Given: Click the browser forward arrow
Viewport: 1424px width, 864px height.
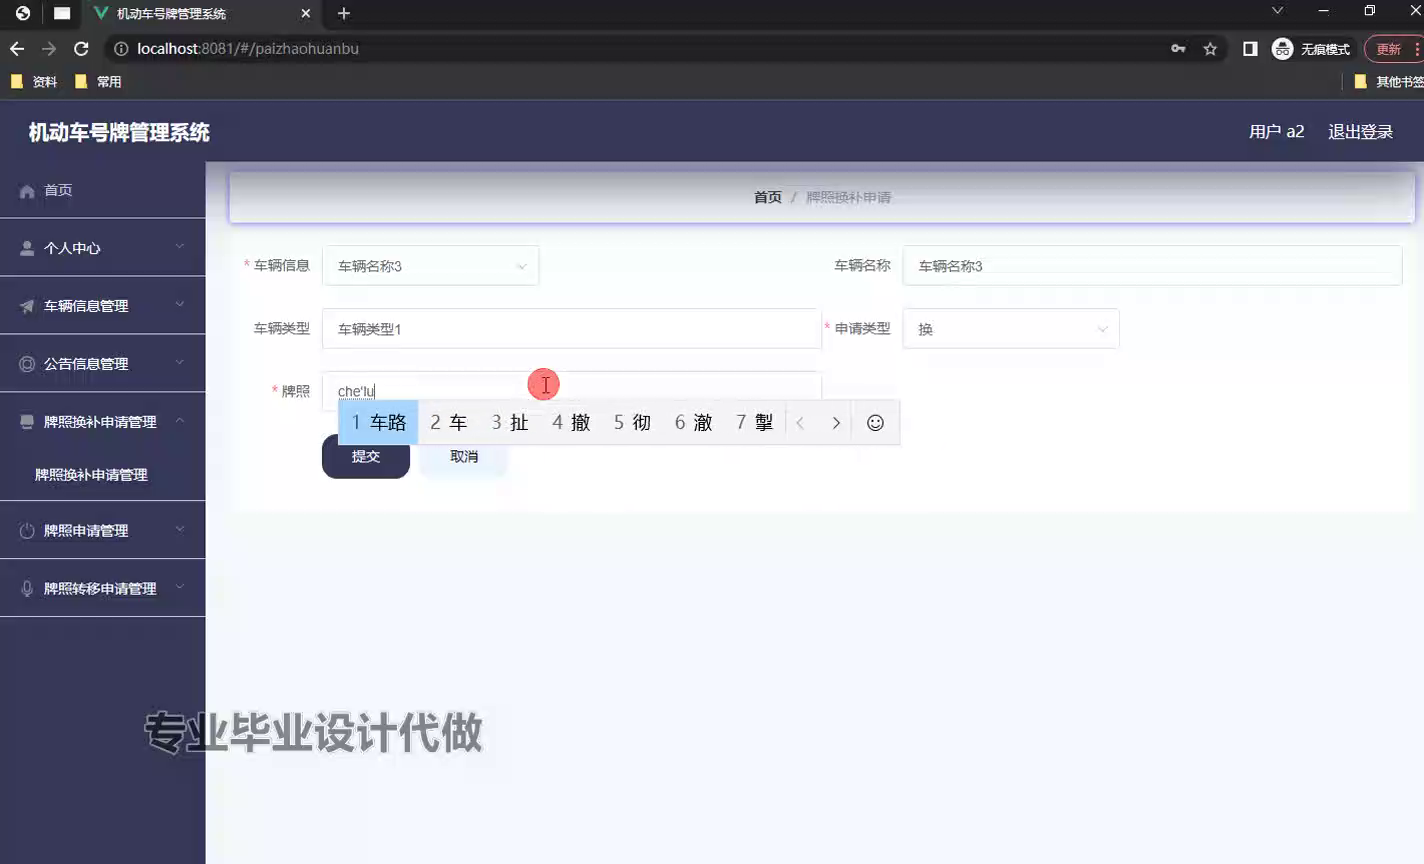Looking at the screenshot, I should [x=49, y=48].
